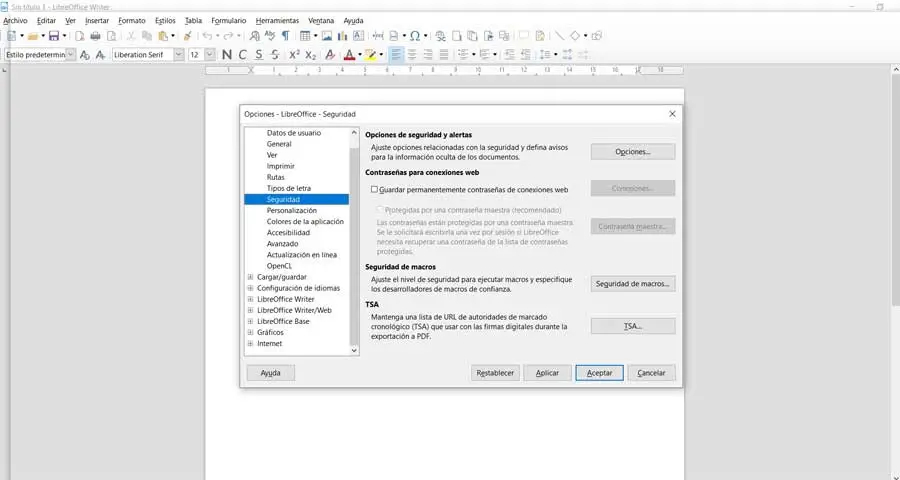The height and width of the screenshot is (480, 900).
Task: Select Personalización in options tree
Action: 292,211
